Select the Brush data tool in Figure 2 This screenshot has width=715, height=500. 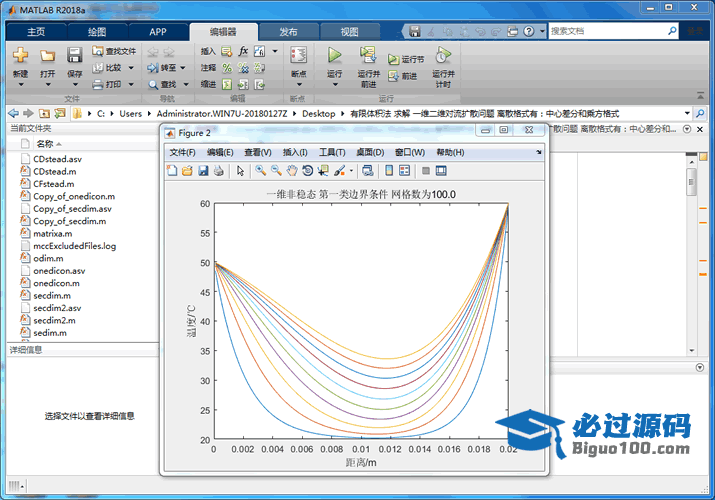[x=339, y=171]
